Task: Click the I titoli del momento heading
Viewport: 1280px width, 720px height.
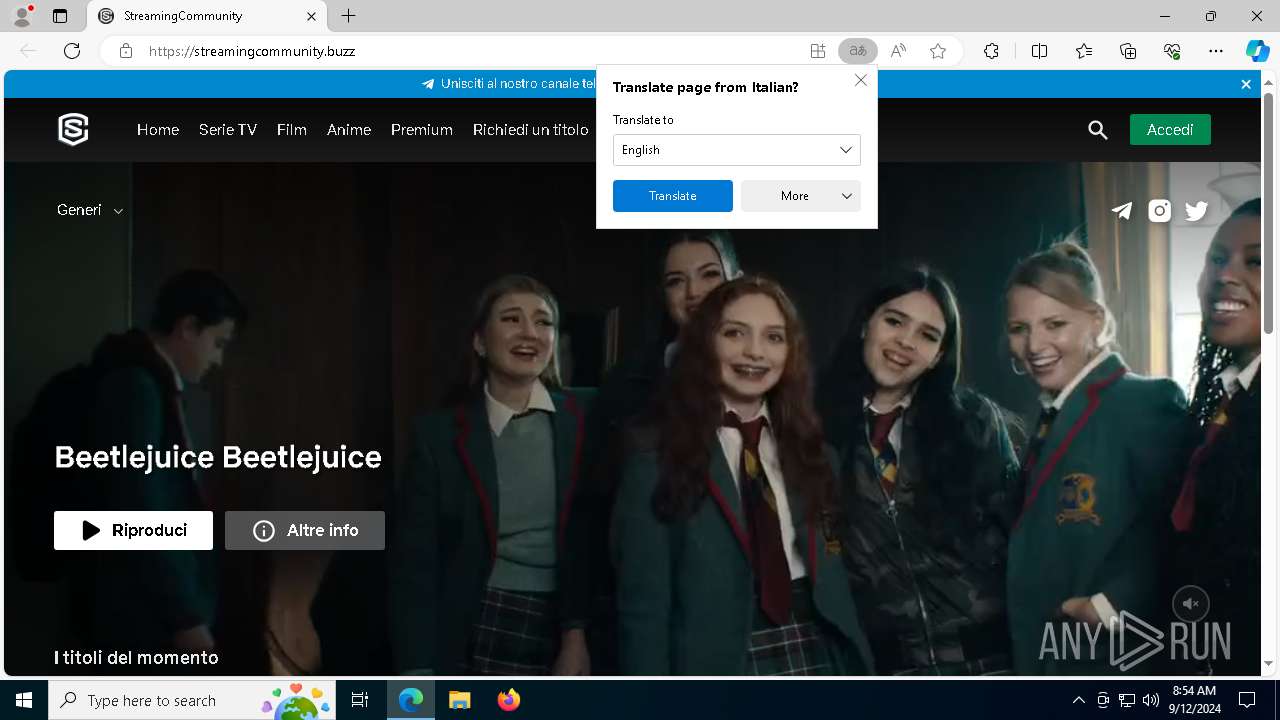Action: pyautogui.click(x=136, y=658)
